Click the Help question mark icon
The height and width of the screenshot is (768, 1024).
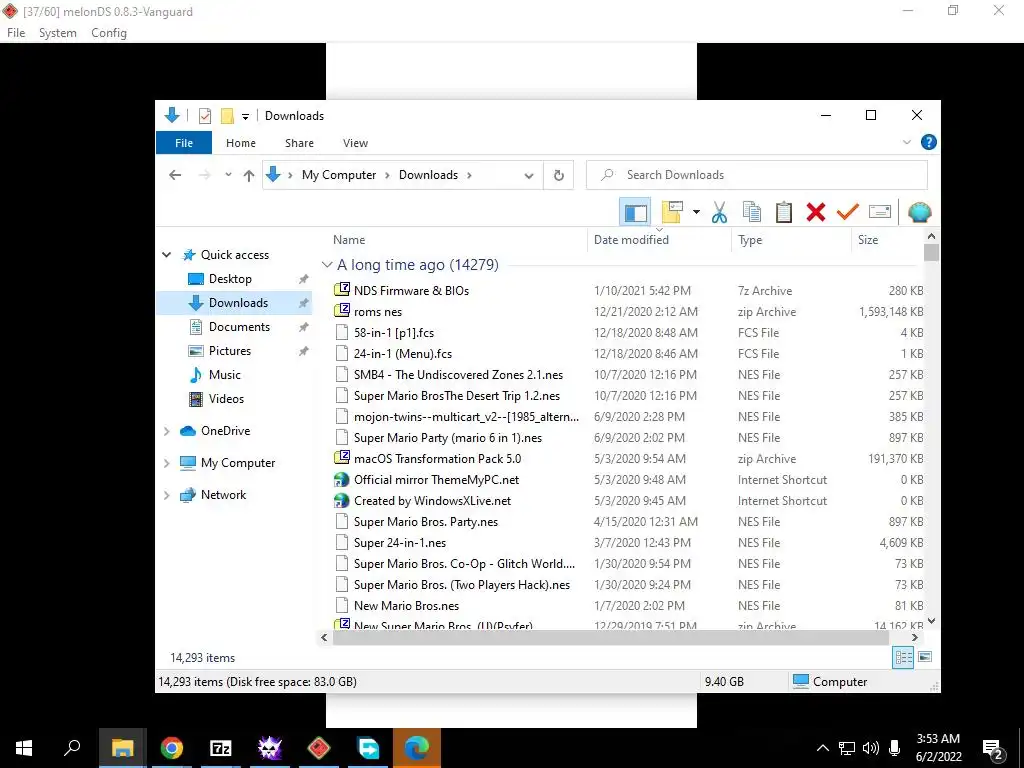(928, 142)
